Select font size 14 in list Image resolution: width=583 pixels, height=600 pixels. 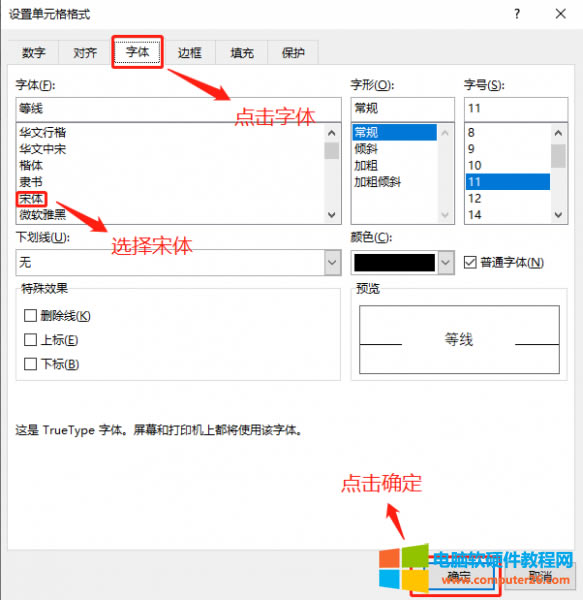pos(475,215)
